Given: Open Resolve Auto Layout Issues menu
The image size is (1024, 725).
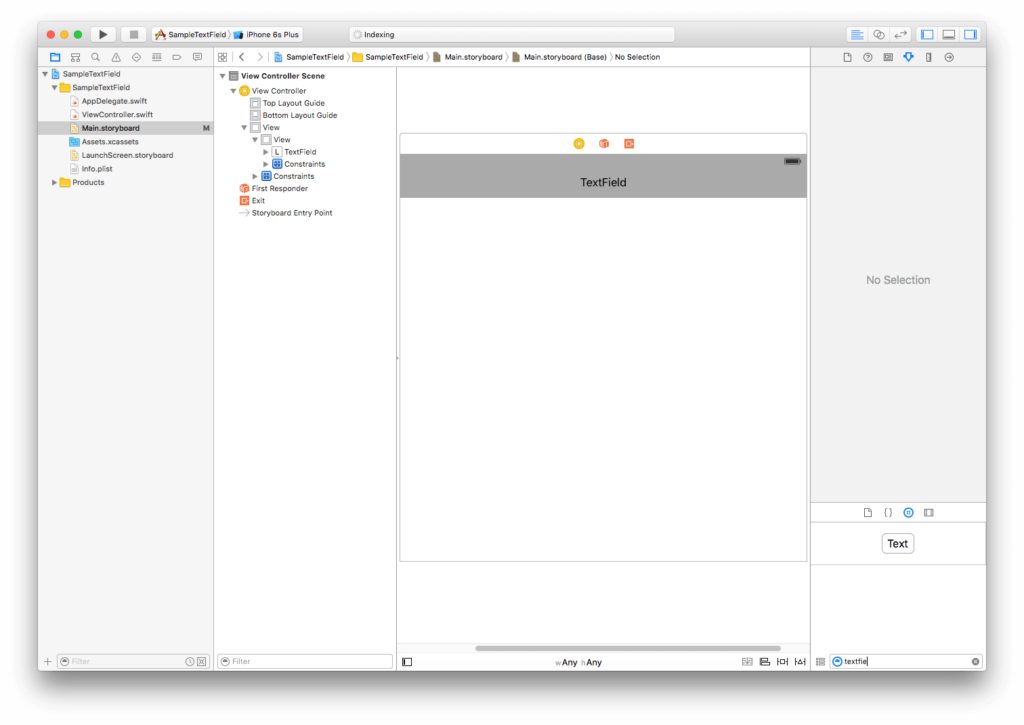Looking at the screenshot, I should pyautogui.click(x=799, y=662).
